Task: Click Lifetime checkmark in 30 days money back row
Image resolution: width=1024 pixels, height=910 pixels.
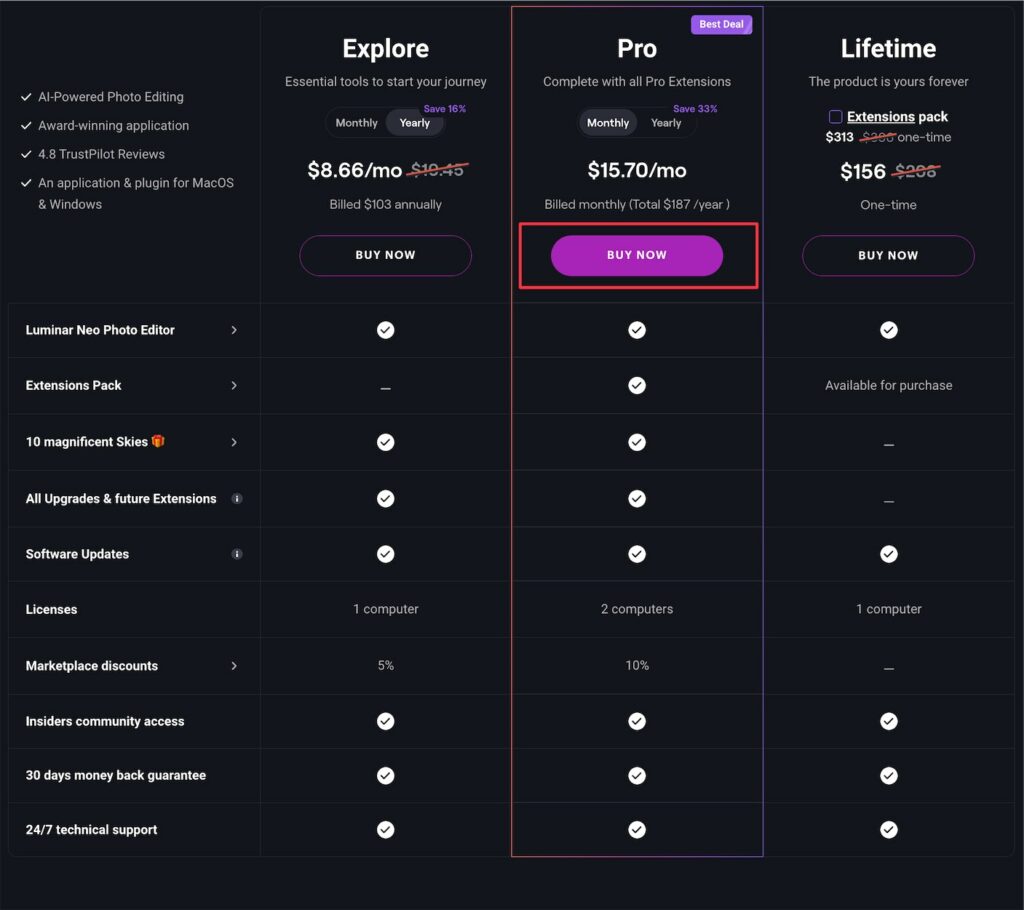Action: tap(888, 775)
